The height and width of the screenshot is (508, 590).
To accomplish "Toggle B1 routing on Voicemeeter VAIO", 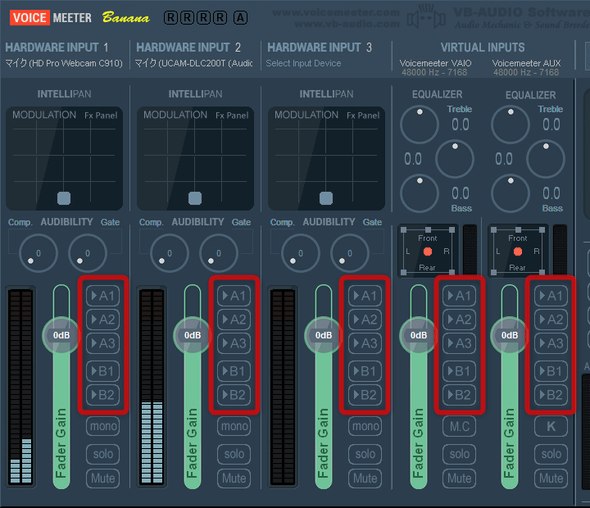I will [x=459, y=371].
